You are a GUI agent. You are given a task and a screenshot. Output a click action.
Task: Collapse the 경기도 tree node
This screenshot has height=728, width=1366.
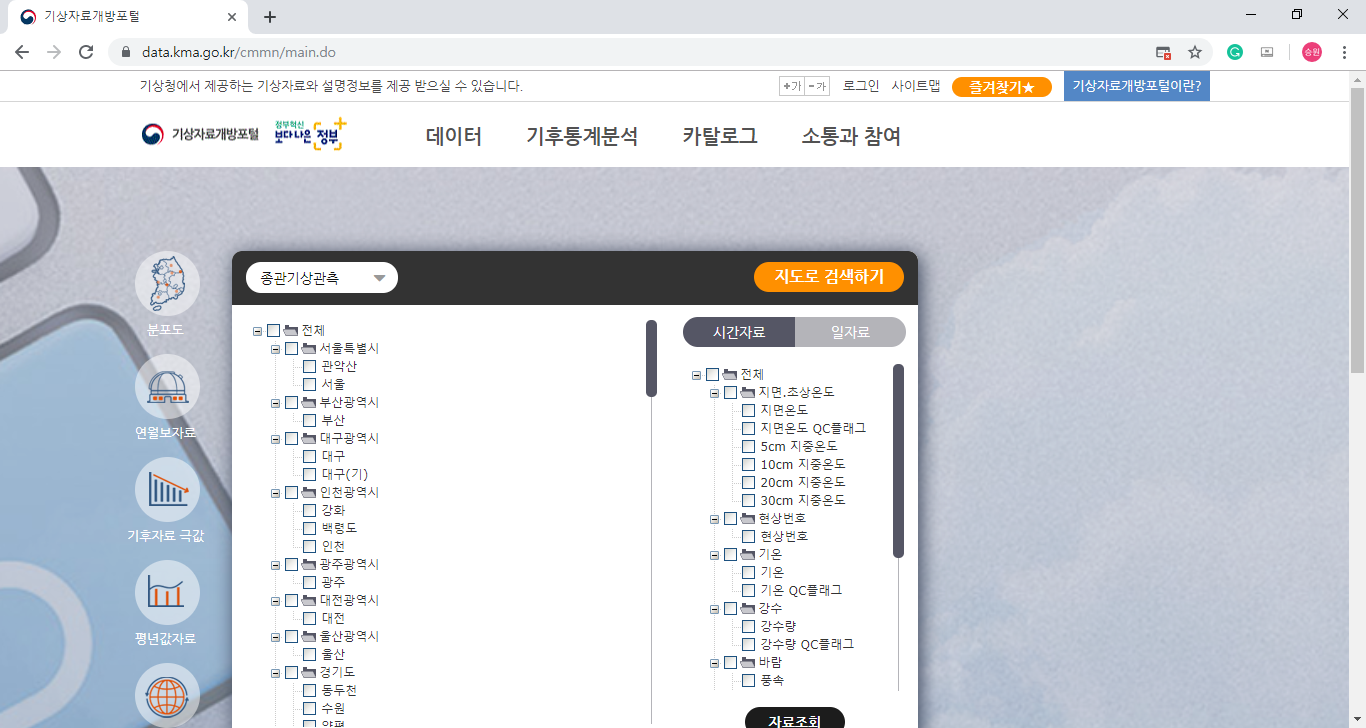click(x=276, y=672)
